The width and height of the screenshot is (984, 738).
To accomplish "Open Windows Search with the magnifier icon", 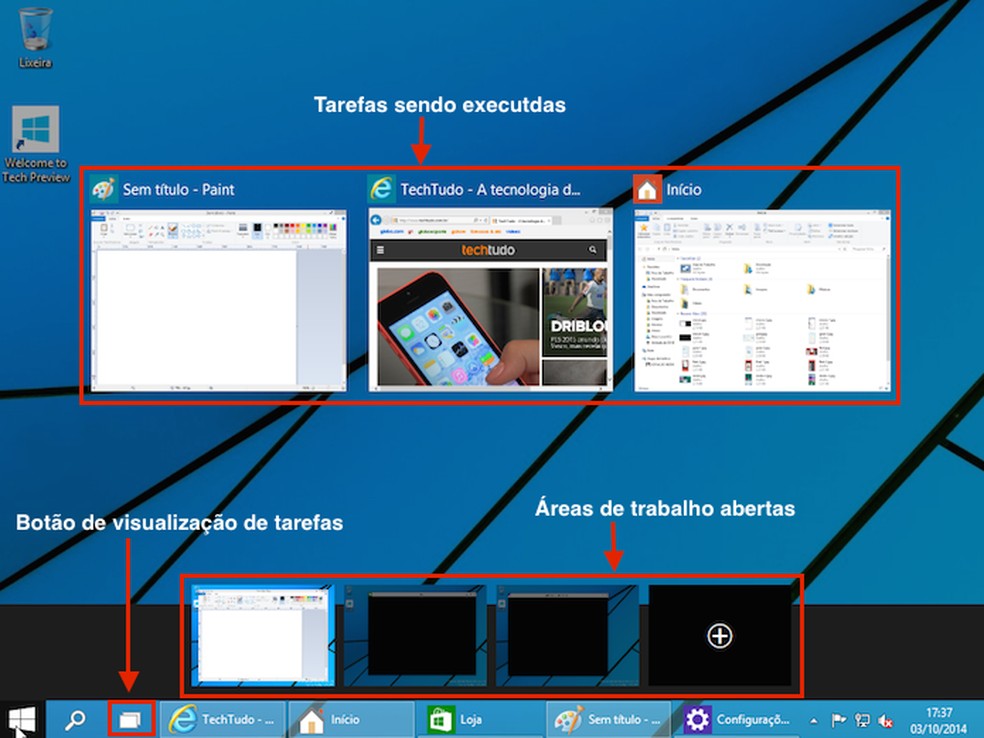I will click(75, 718).
